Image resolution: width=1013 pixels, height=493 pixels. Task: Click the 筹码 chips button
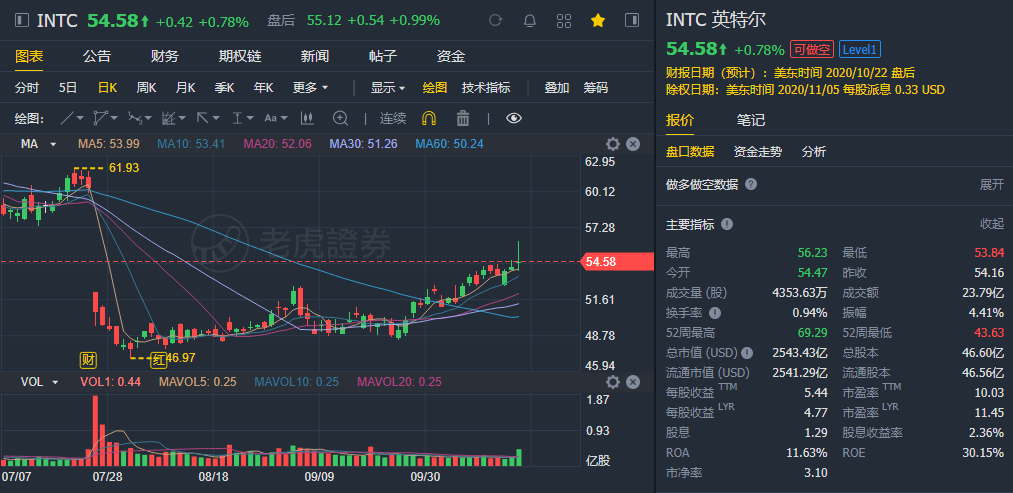[596, 87]
